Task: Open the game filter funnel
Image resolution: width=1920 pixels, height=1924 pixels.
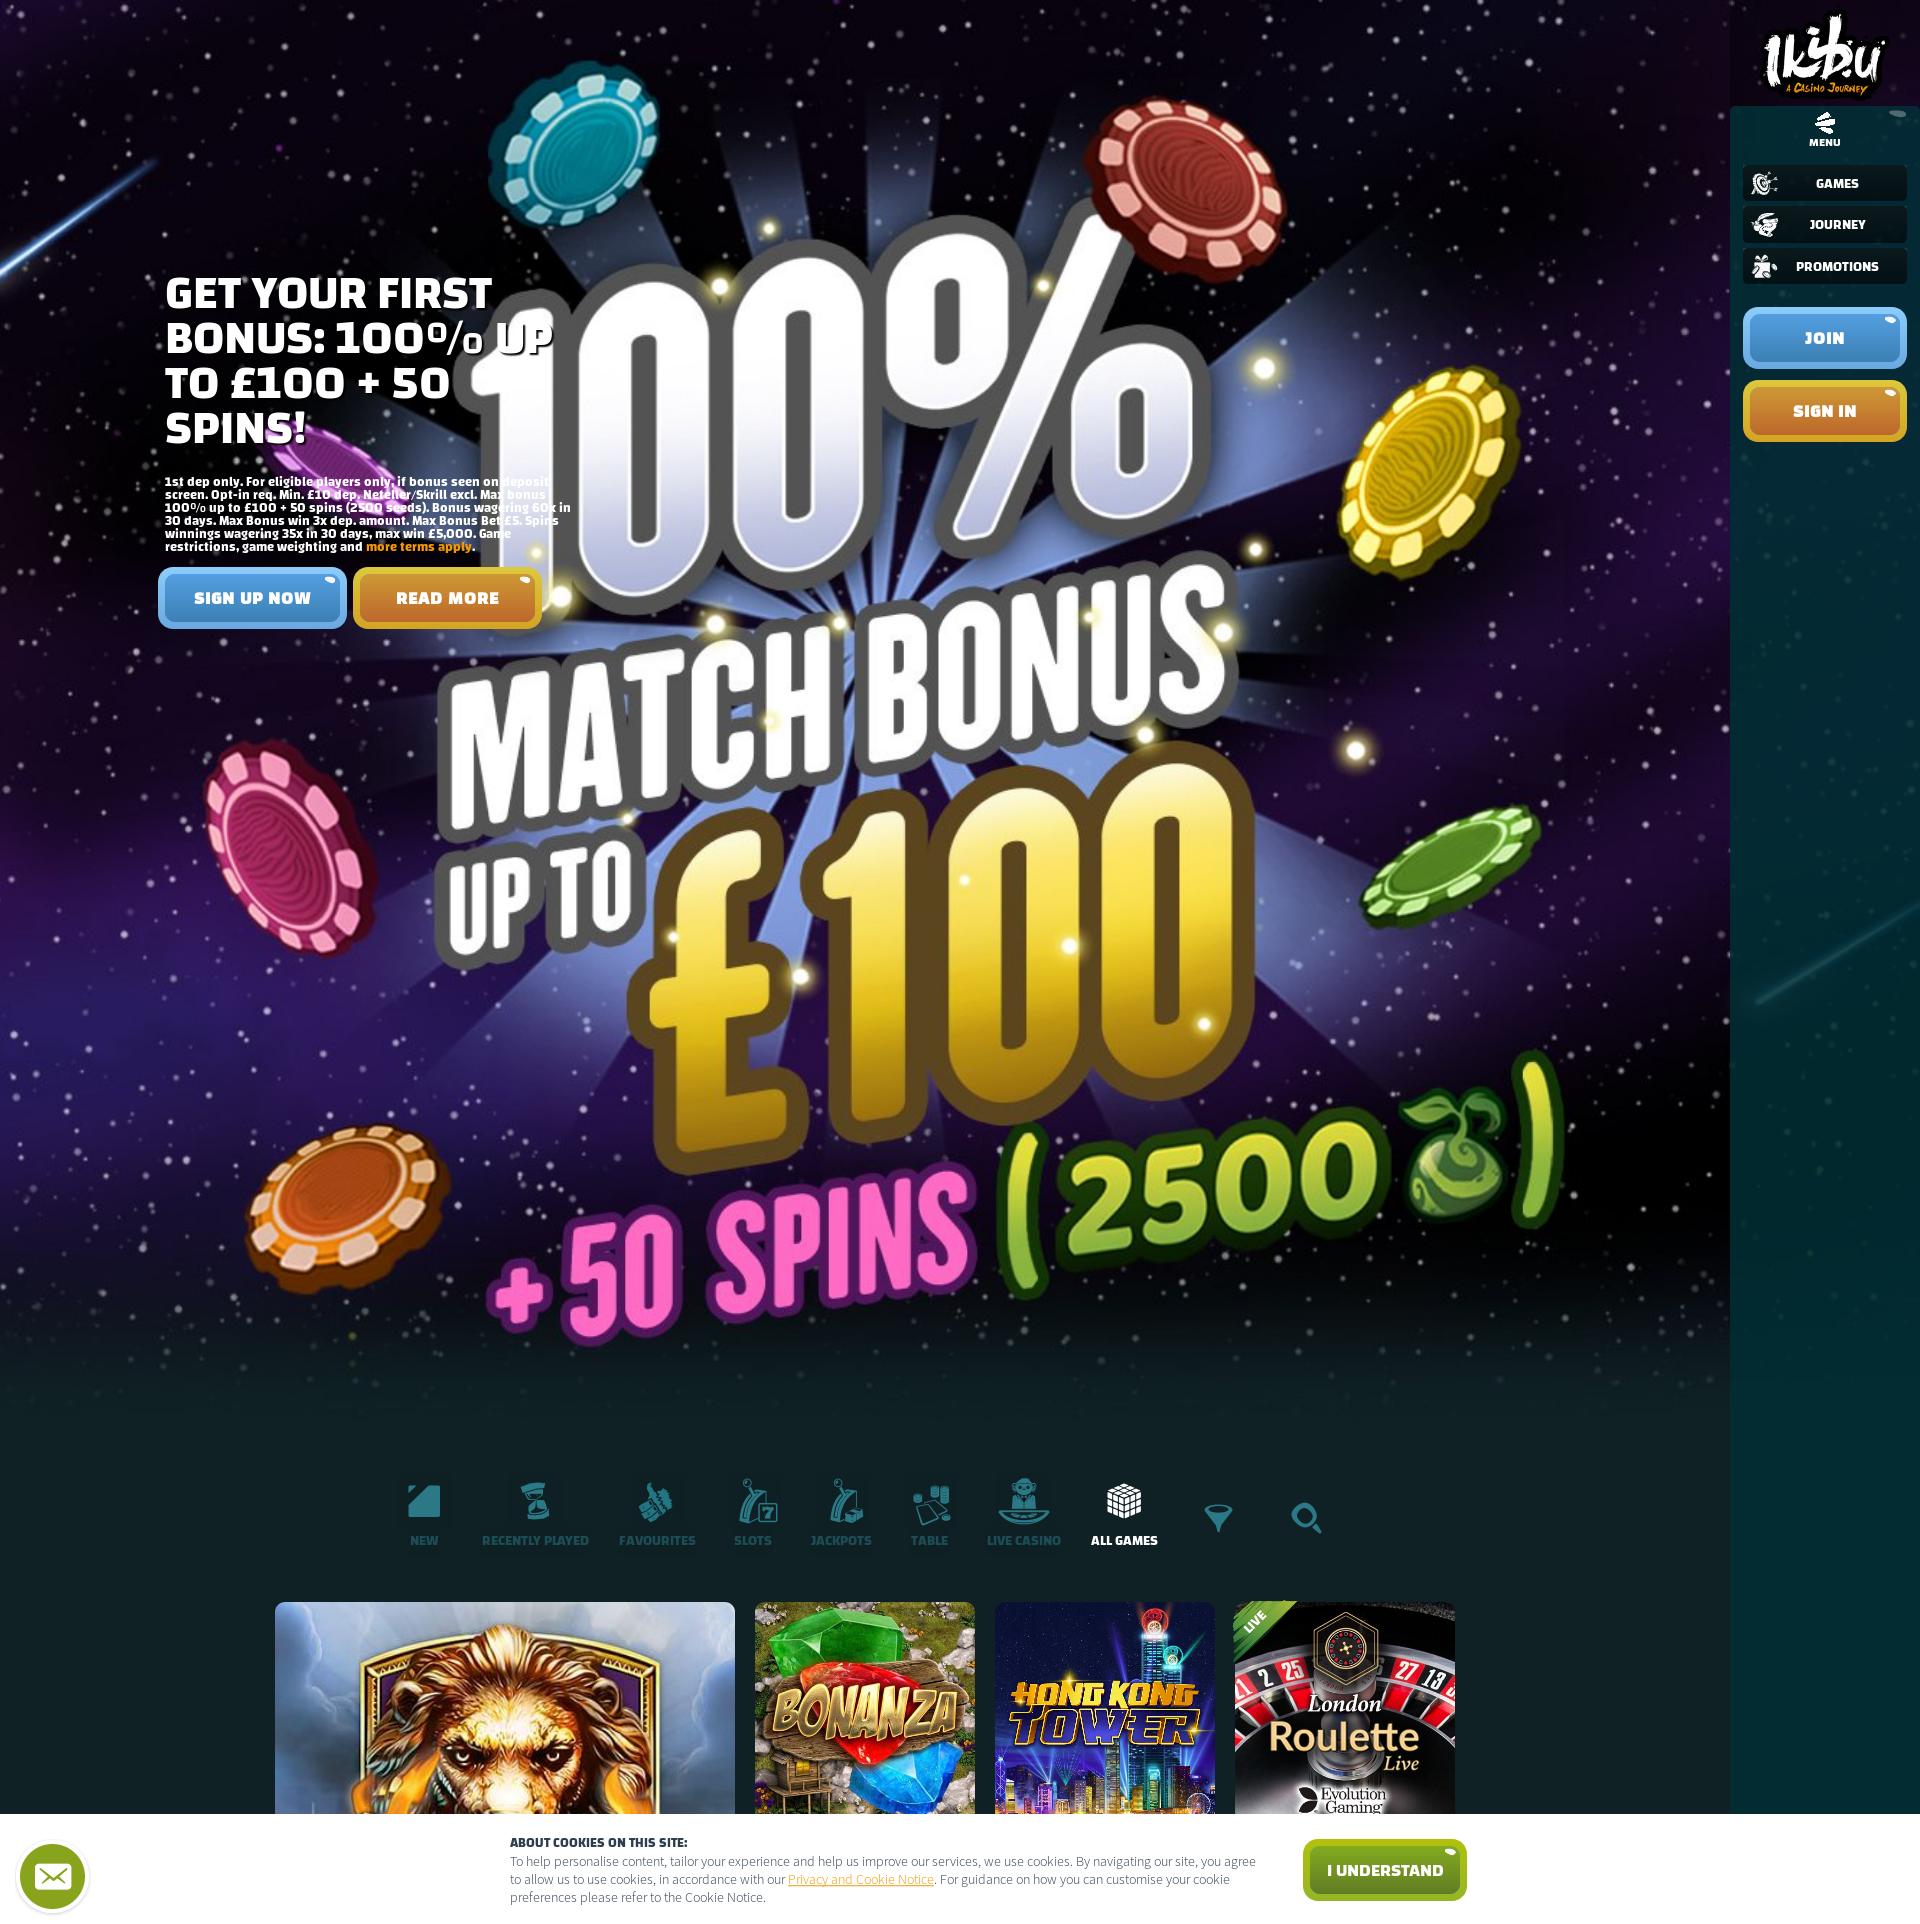Action: (1218, 1519)
